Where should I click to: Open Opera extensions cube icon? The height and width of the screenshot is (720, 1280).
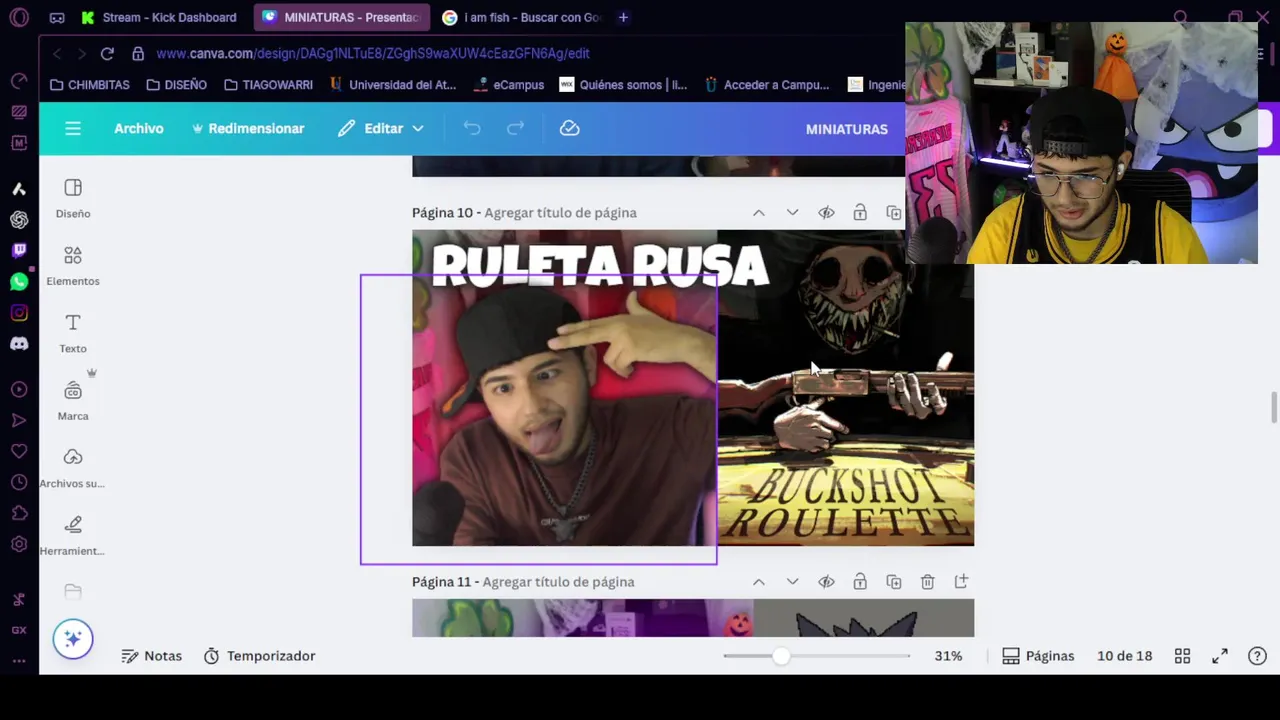(19, 513)
